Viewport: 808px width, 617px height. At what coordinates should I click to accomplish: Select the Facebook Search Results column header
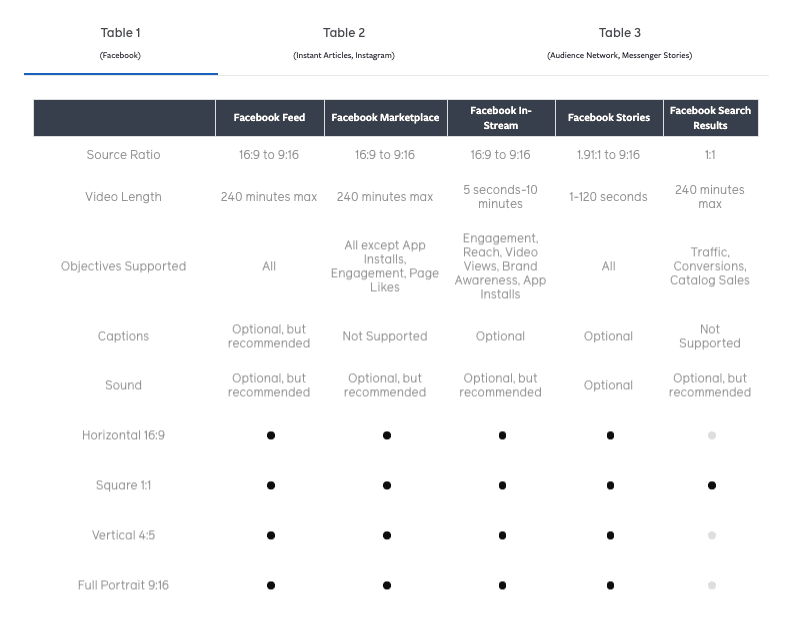pyautogui.click(x=711, y=118)
